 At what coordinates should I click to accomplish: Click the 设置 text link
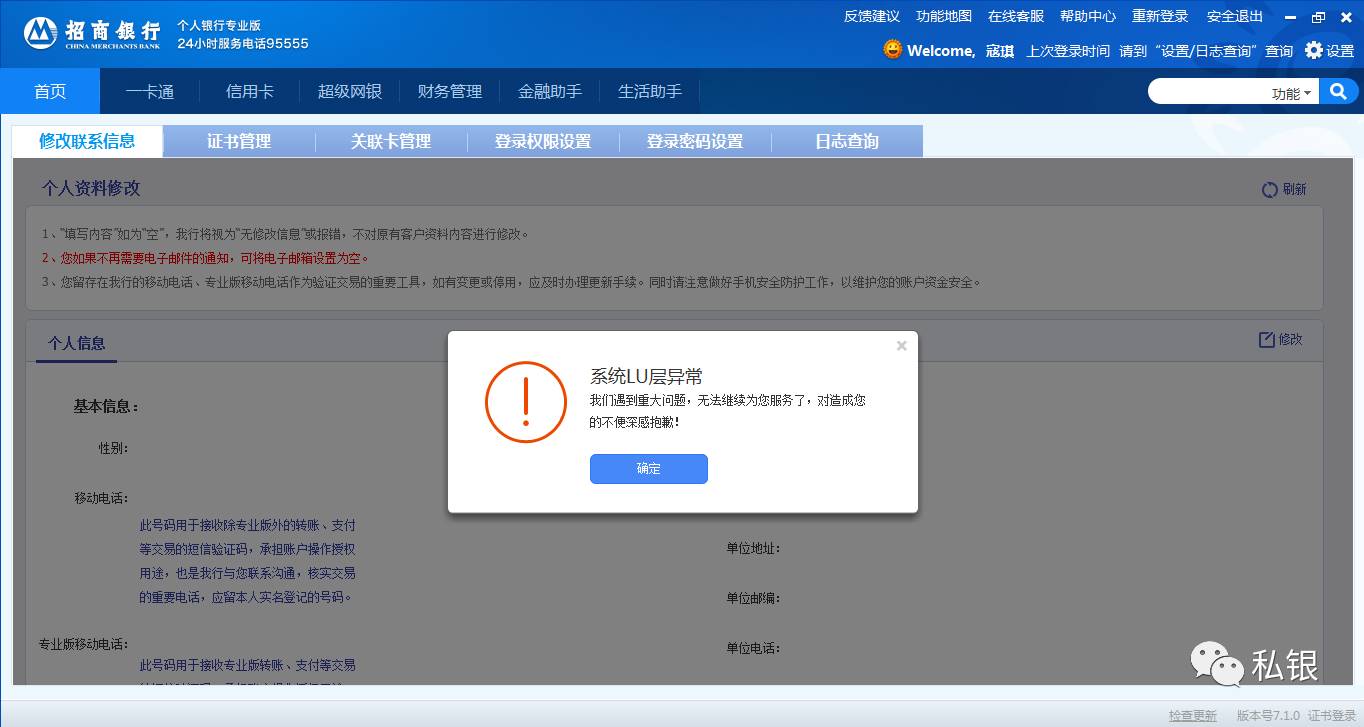[x=1340, y=51]
